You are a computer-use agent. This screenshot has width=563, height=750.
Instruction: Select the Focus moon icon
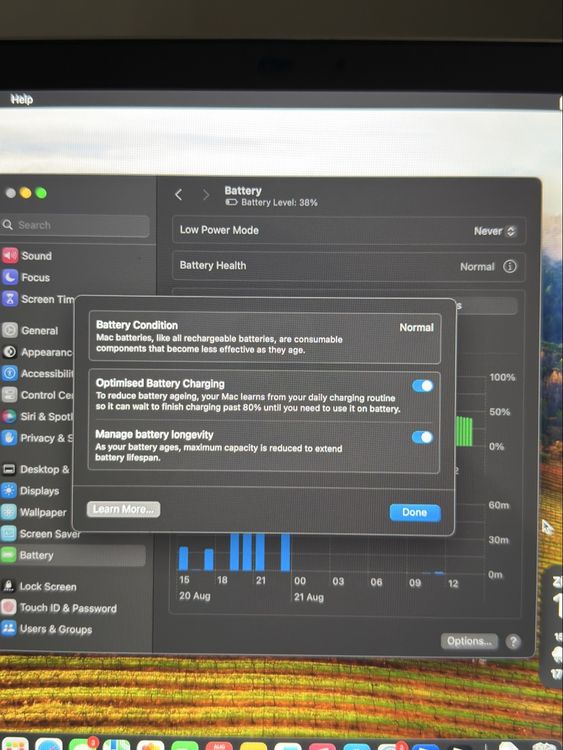click(x=10, y=277)
